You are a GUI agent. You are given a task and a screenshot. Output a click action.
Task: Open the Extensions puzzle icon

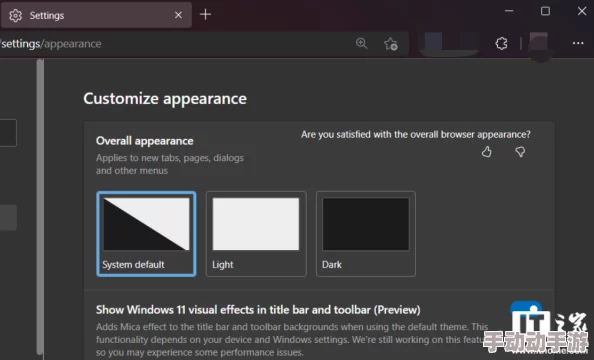pos(501,44)
